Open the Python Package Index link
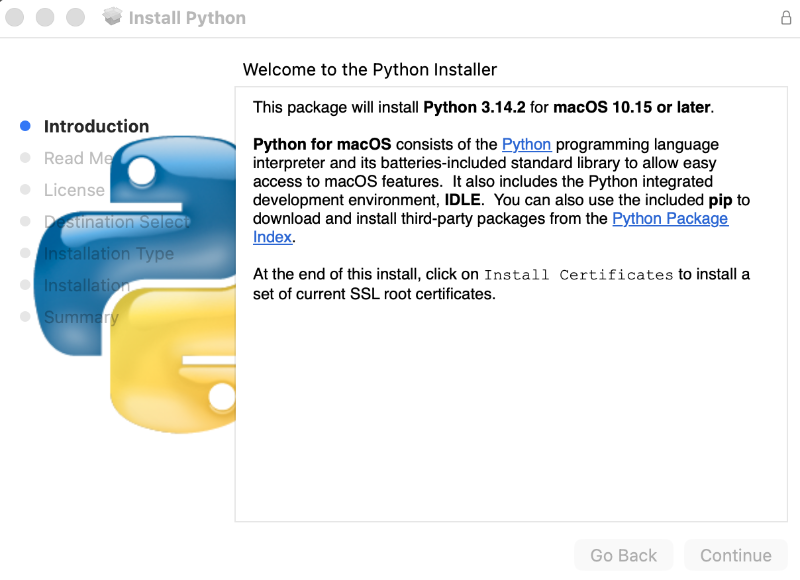The height and width of the screenshot is (580, 800). (670, 218)
